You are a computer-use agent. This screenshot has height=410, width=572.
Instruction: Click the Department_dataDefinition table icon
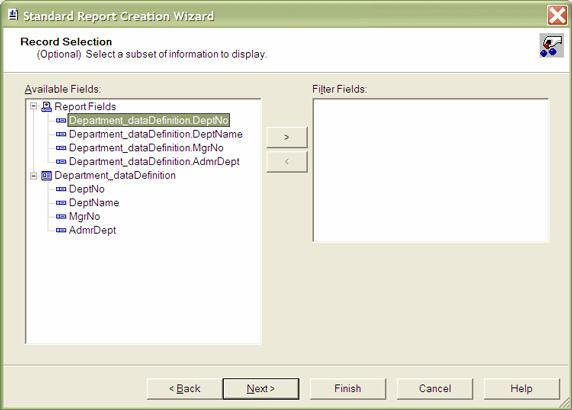[46, 176]
